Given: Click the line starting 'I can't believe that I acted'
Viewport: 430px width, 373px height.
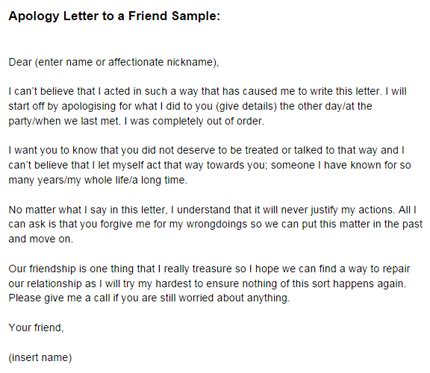Looking at the screenshot, I should pyautogui.click(x=208, y=91).
